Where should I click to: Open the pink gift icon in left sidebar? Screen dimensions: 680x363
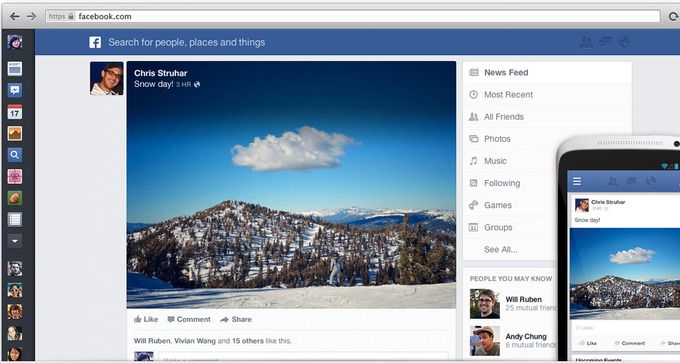(15, 177)
